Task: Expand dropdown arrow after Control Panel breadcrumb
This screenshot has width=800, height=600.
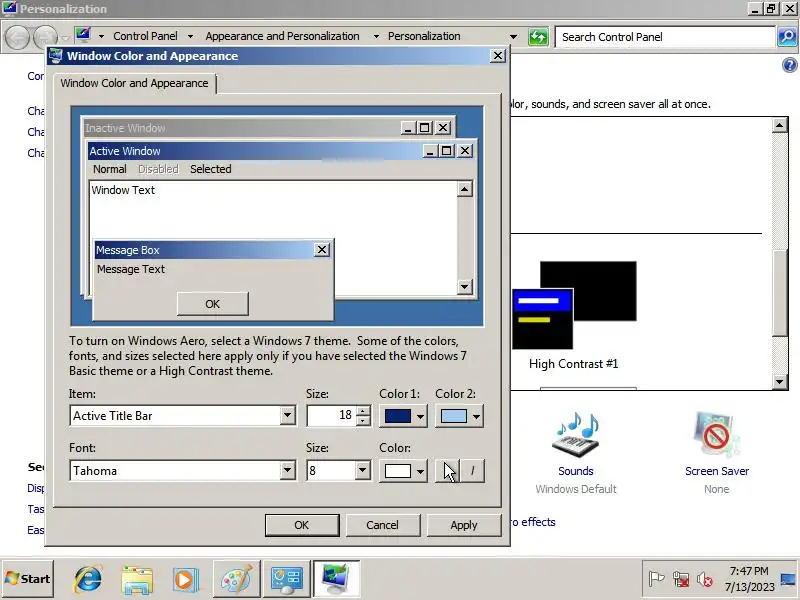Action: point(190,37)
